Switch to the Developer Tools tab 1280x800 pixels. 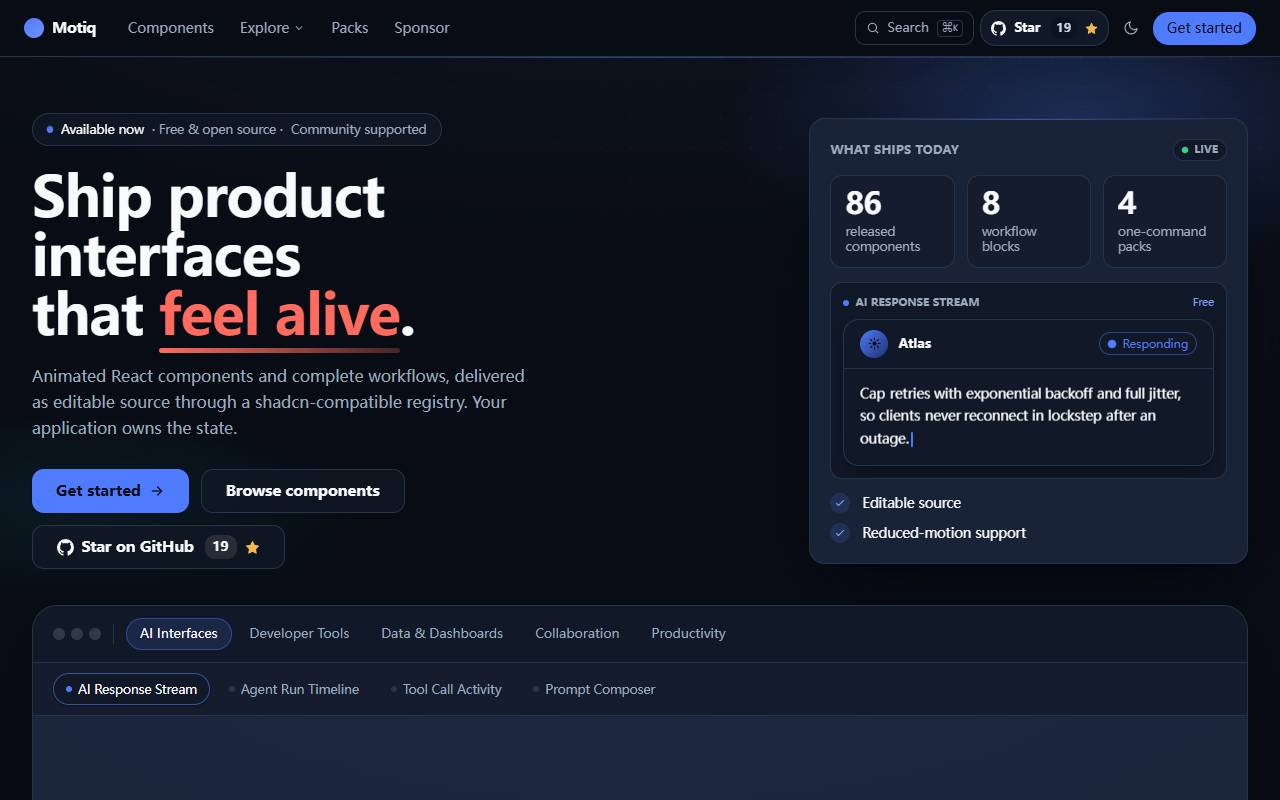click(x=299, y=634)
